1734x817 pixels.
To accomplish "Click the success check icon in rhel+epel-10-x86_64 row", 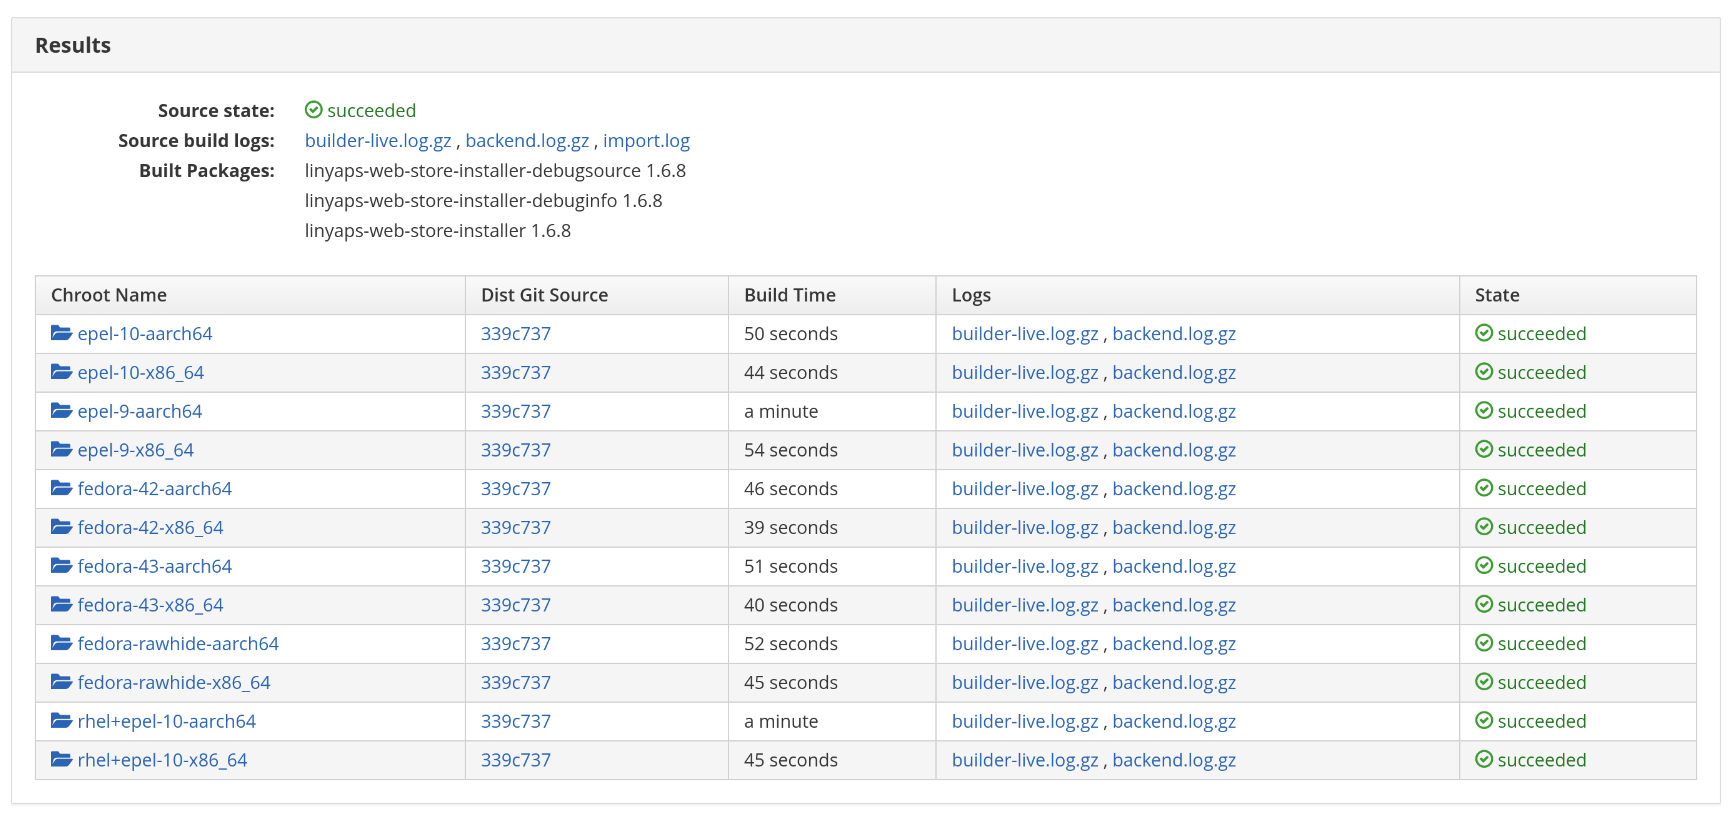I will click(1484, 760).
